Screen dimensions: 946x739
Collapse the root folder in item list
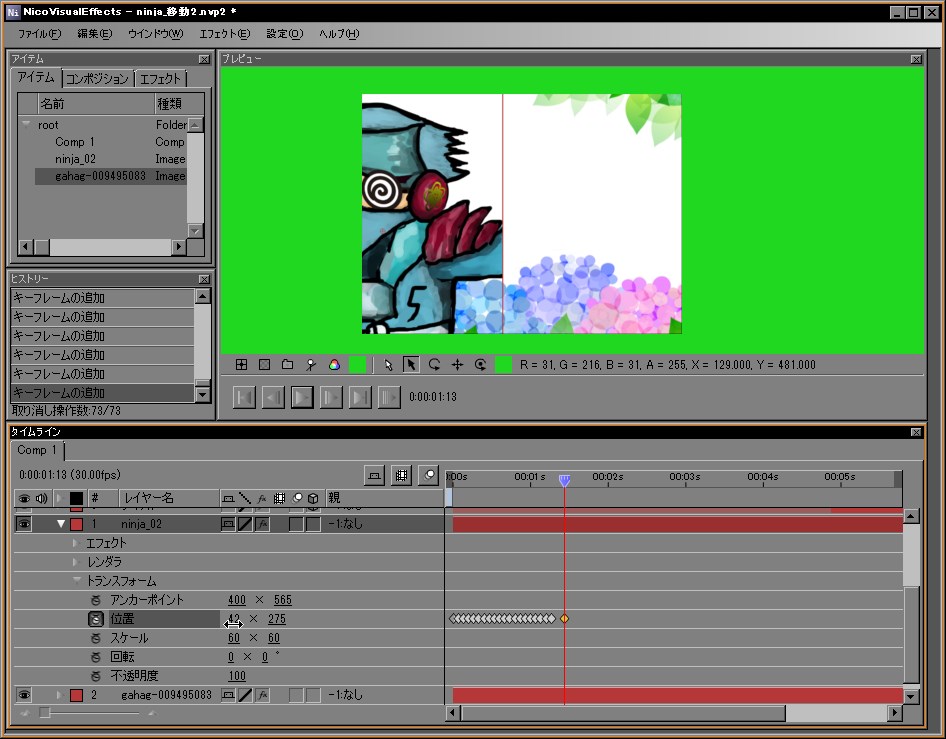(26, 125)
